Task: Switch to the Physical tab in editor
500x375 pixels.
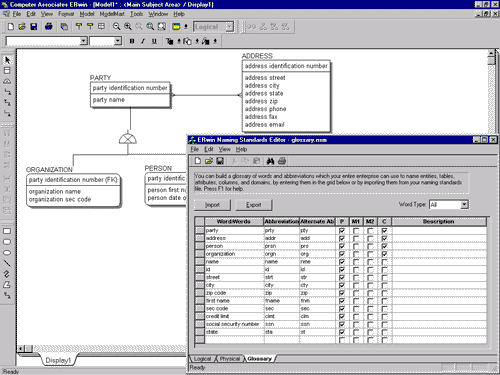Action: pyautogui.click(x=230, y=359)
